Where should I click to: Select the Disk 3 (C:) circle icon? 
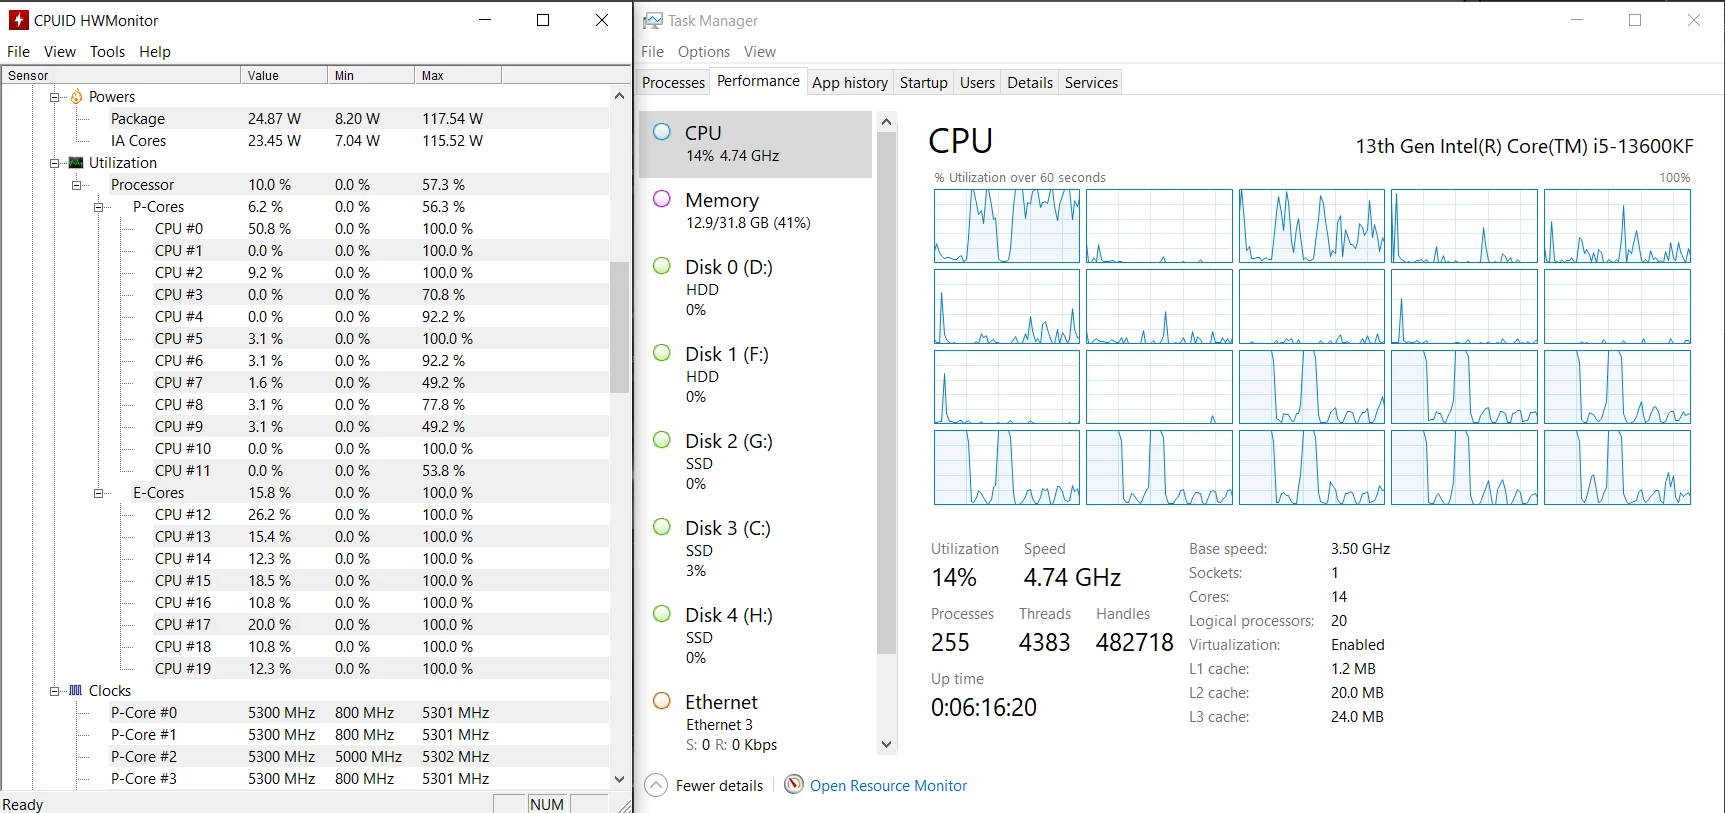point(662,527)
